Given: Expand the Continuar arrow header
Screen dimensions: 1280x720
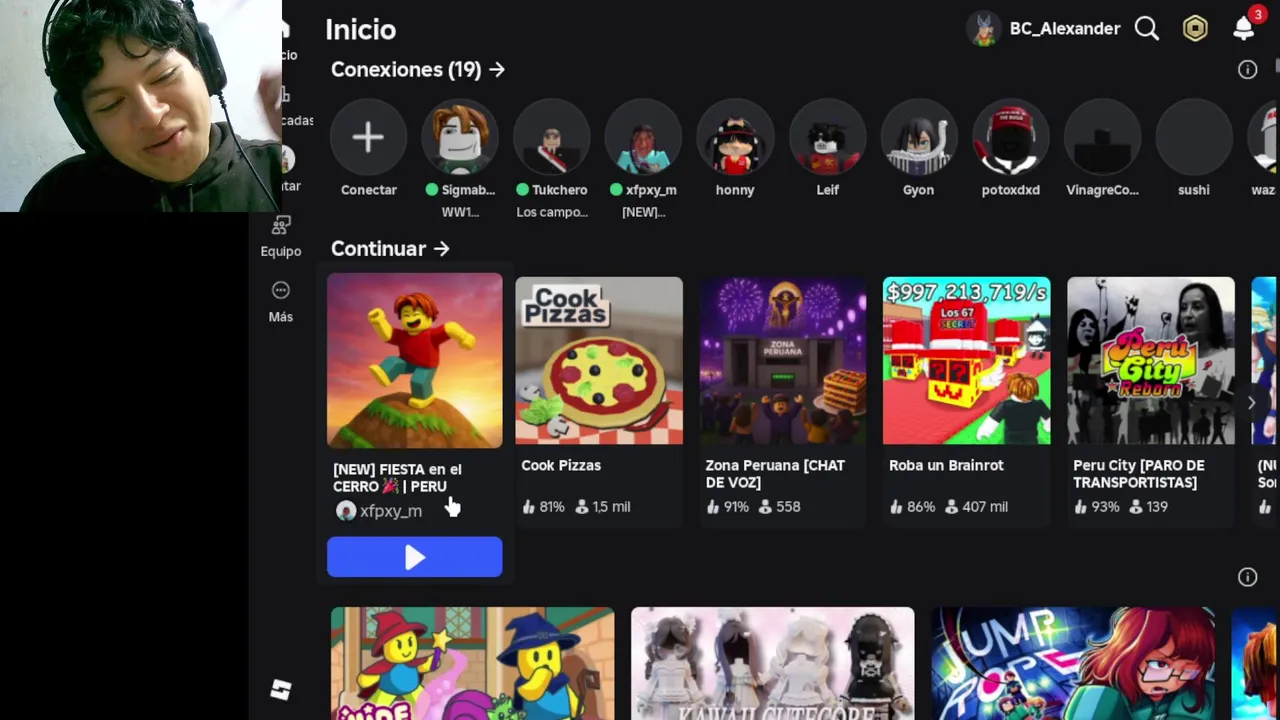Looking at the screenshot, I should [x=391, y=248].
